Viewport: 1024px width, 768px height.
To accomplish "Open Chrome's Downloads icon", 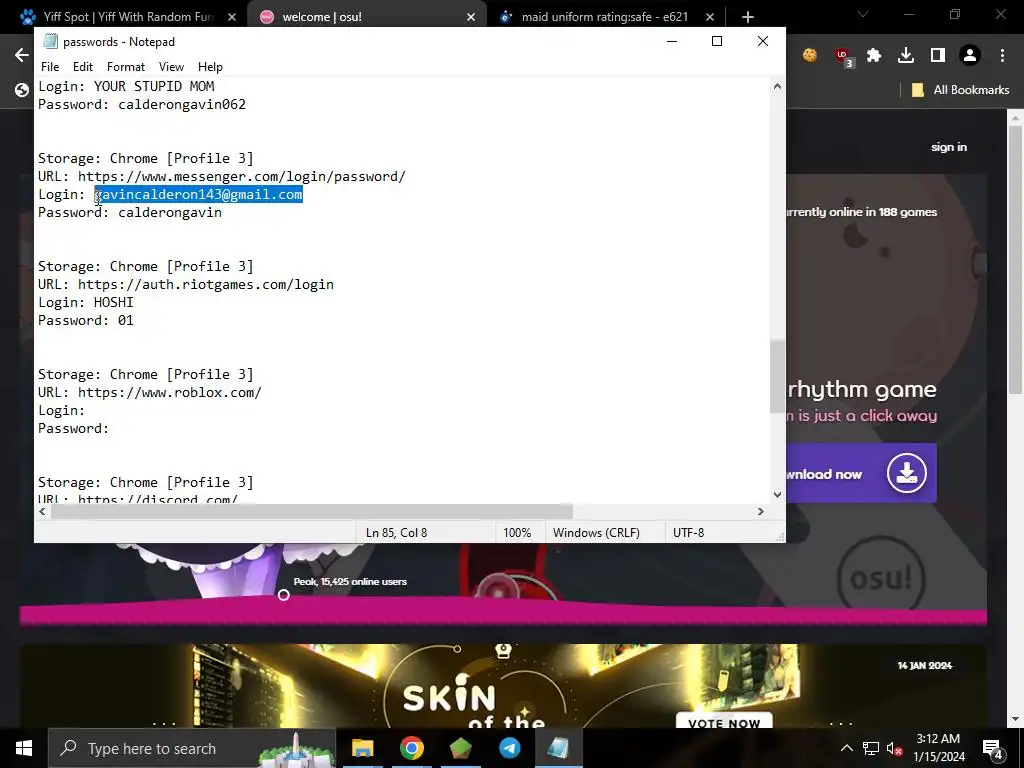I will click(906, 56).
